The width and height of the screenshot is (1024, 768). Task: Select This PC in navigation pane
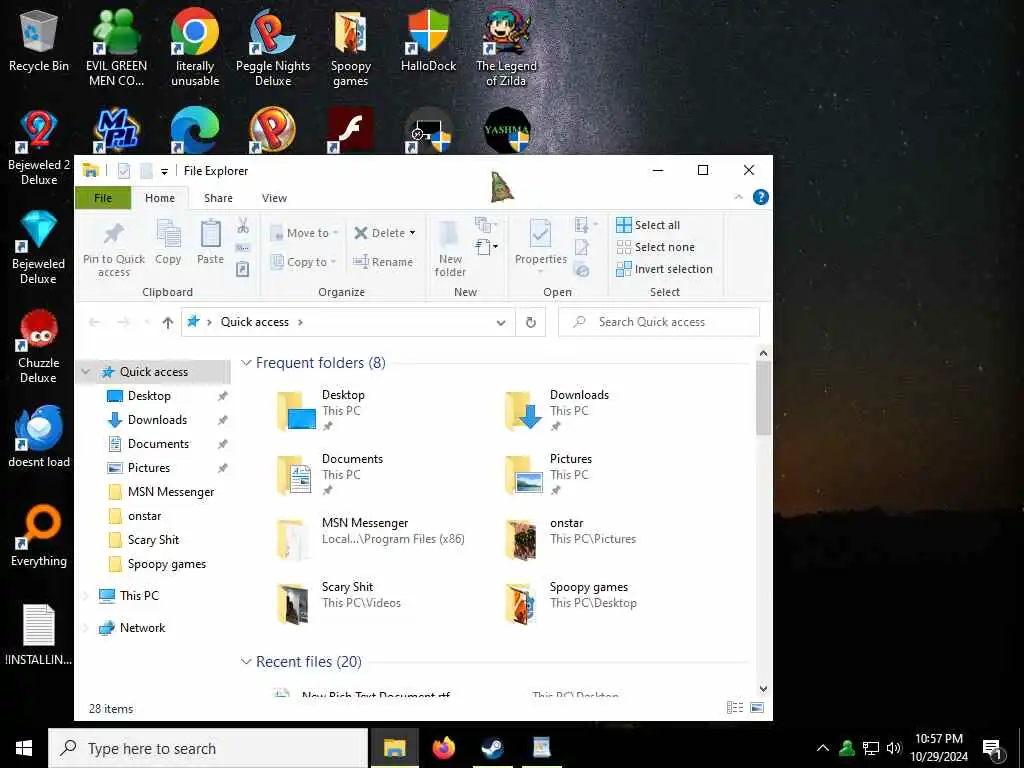[139, 596]
